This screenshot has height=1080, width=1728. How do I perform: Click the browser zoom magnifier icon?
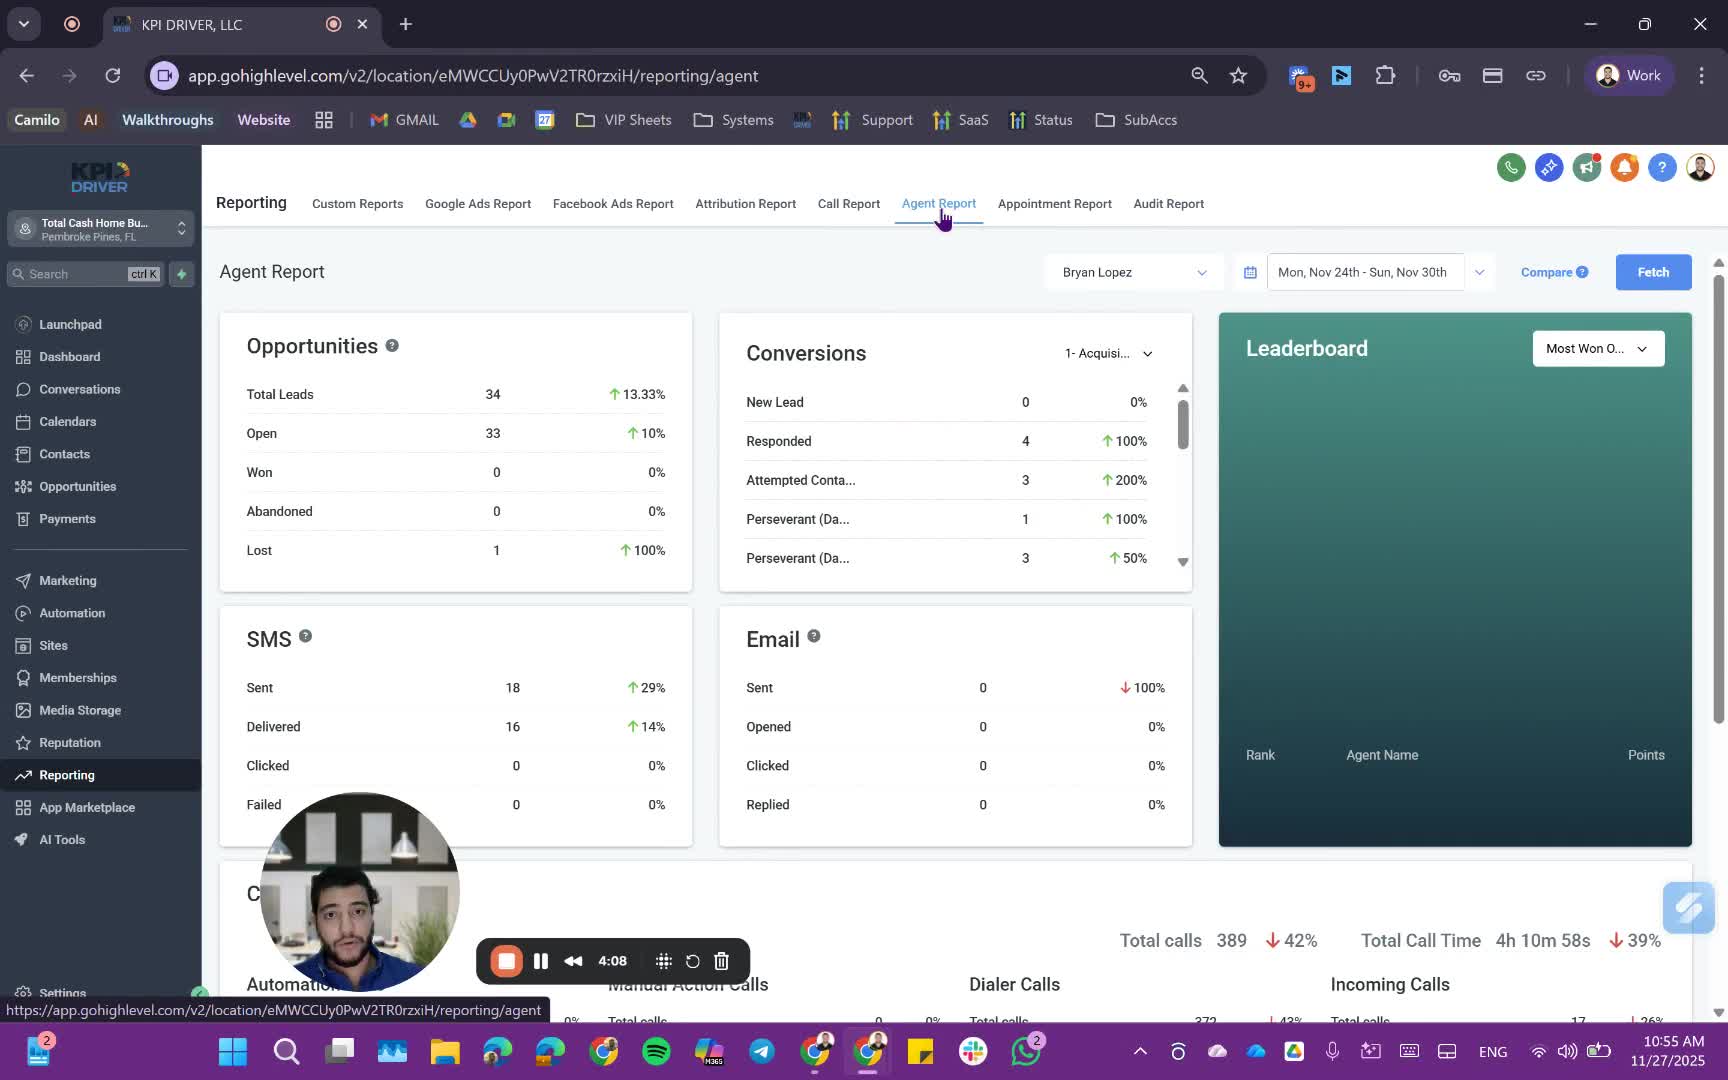pos(1199,76)
